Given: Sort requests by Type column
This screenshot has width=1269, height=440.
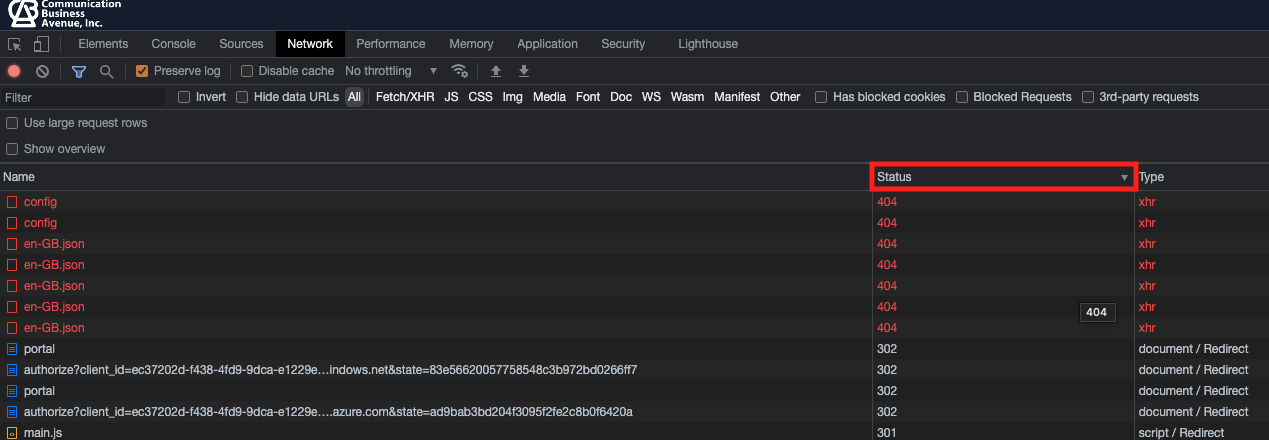Looking at the screenshot, I should (x=1202, y=177).
